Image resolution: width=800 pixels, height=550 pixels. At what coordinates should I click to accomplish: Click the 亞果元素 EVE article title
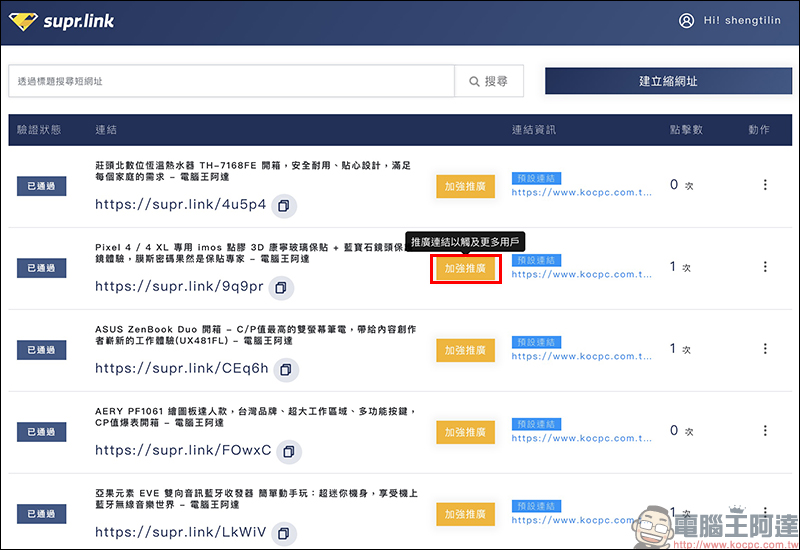click(257, 499)
